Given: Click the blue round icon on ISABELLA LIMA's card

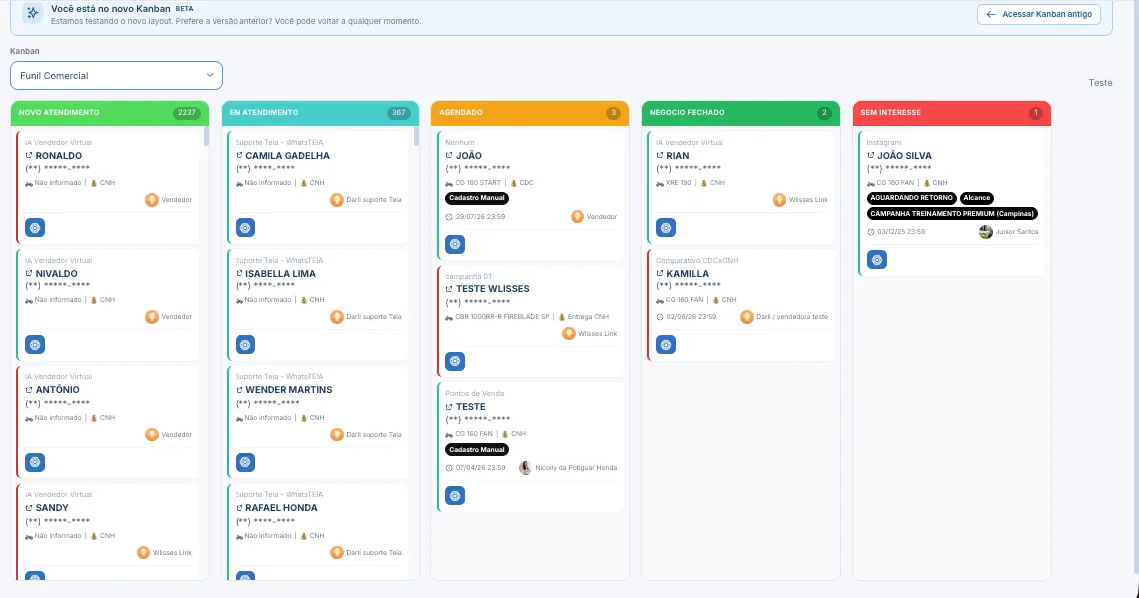Looking at the screenshot, I should tap(246, 344).
